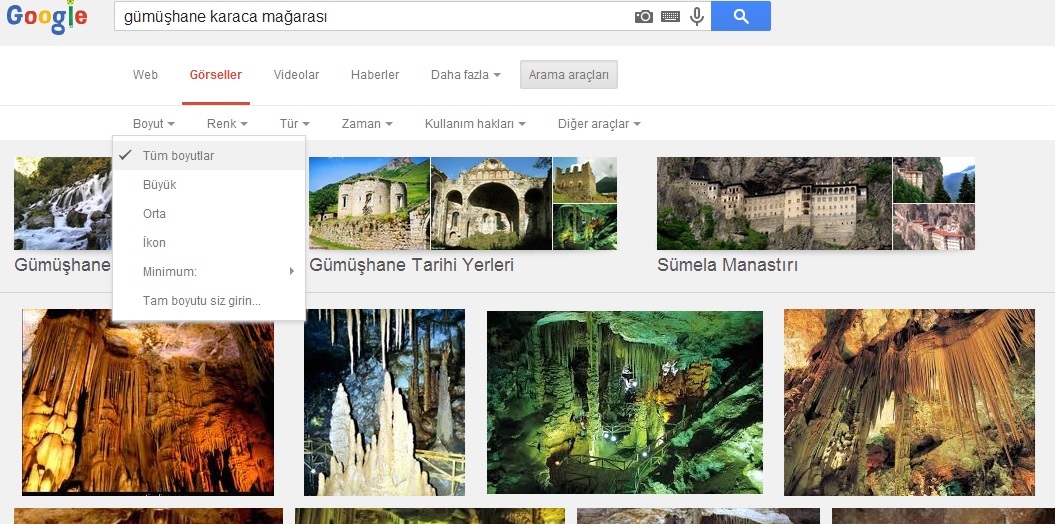Open the waterfall thumbnail for Gümüşhane

(x=63, y=203)
